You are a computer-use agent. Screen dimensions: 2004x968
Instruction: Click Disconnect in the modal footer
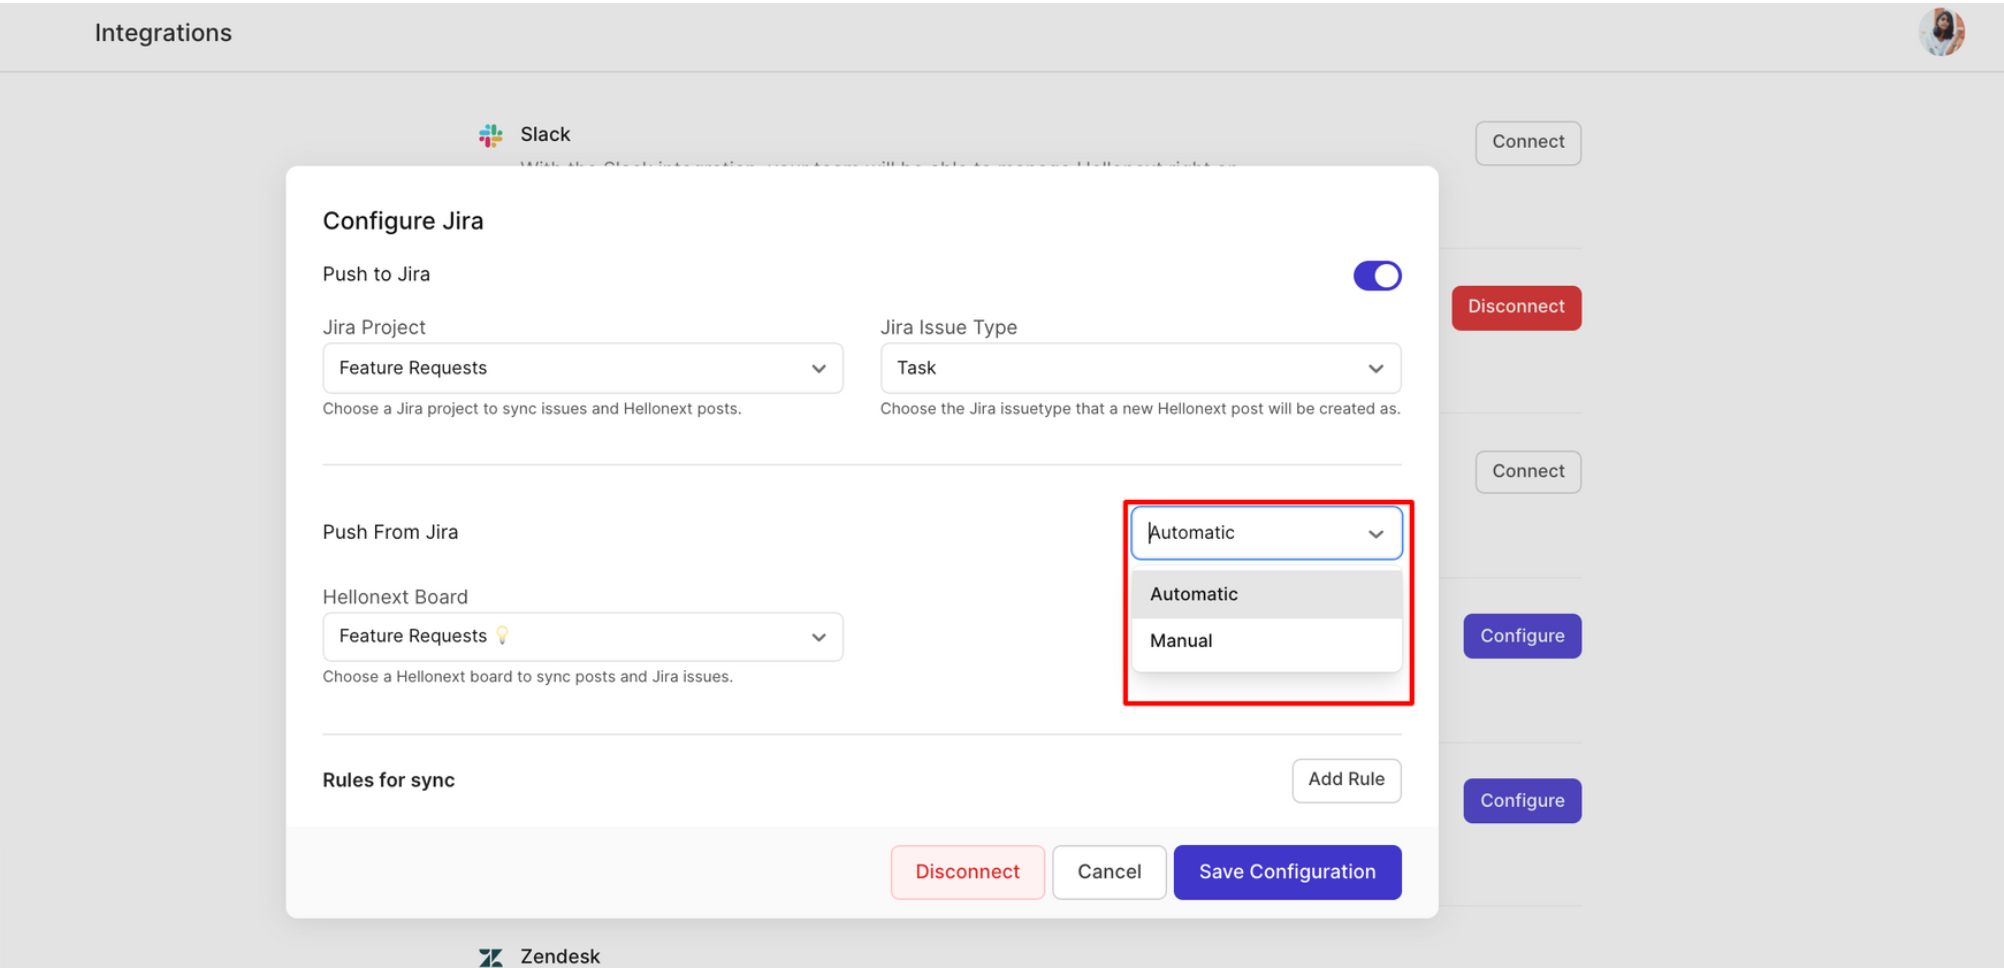[967, 871]
